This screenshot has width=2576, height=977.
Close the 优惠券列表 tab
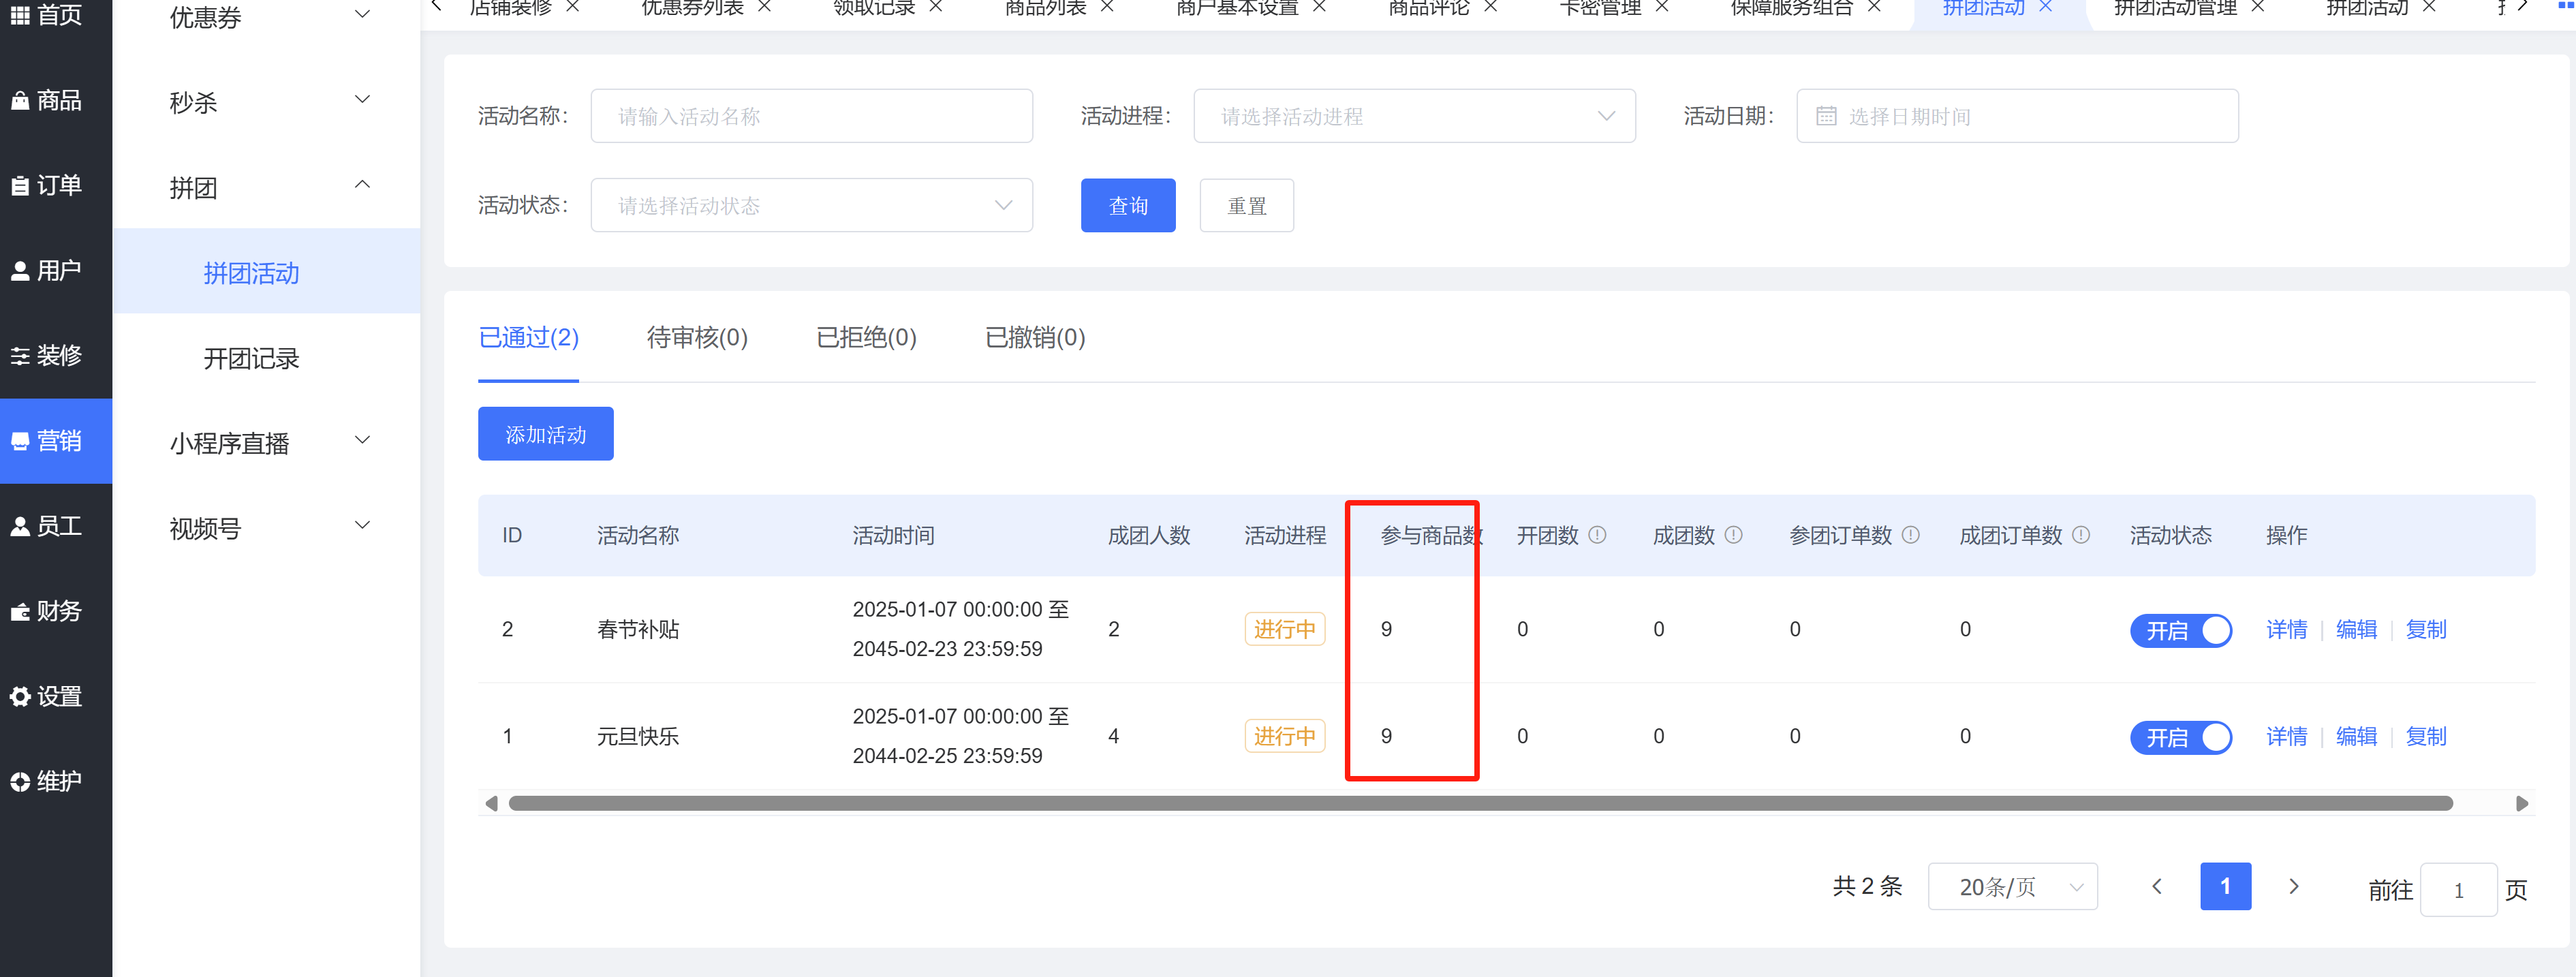click(764, 6)
